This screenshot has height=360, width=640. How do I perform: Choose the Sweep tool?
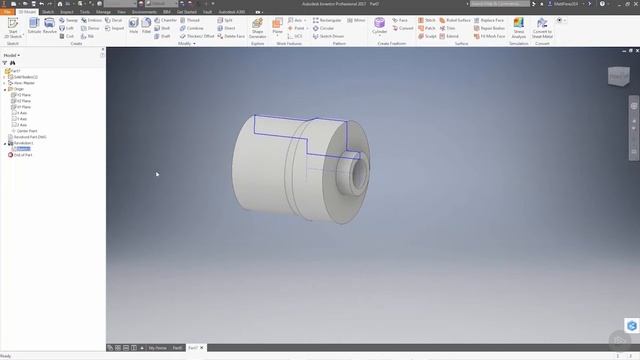click(x=68, y=20)
